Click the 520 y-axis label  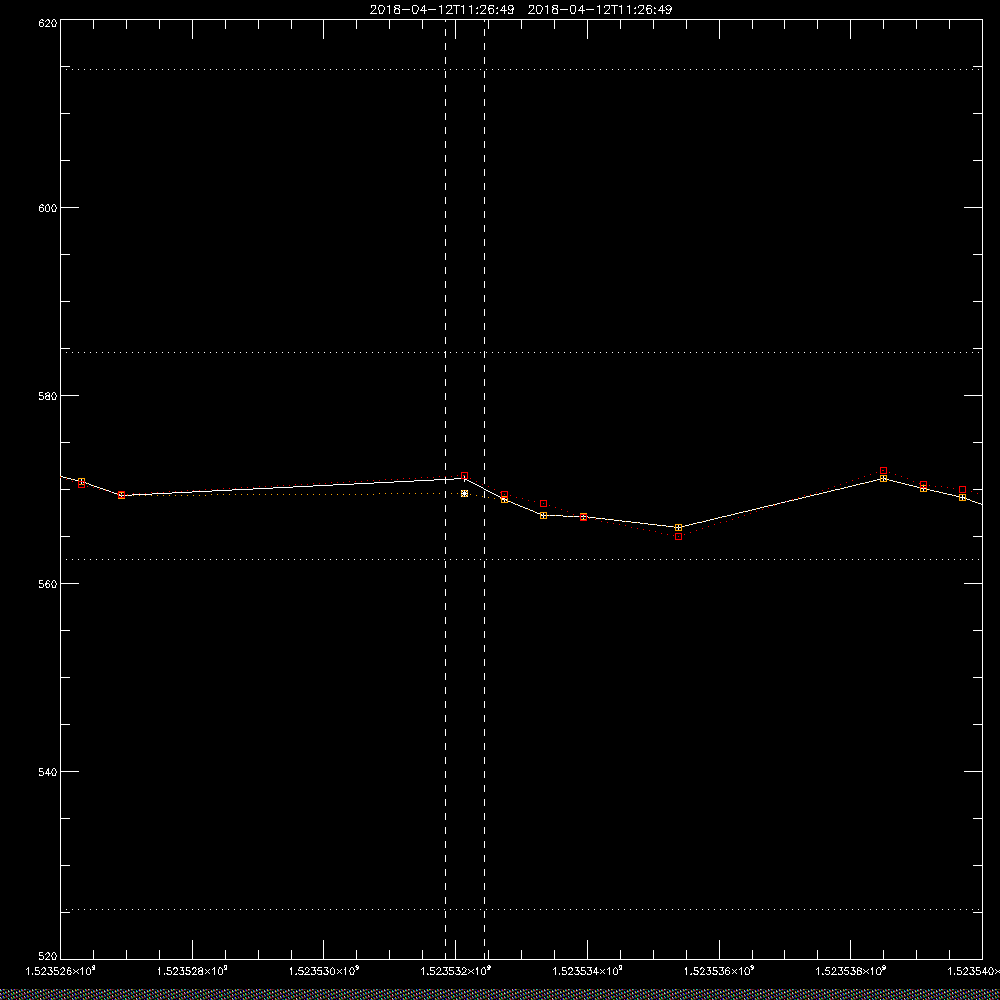tap(48, 957)
